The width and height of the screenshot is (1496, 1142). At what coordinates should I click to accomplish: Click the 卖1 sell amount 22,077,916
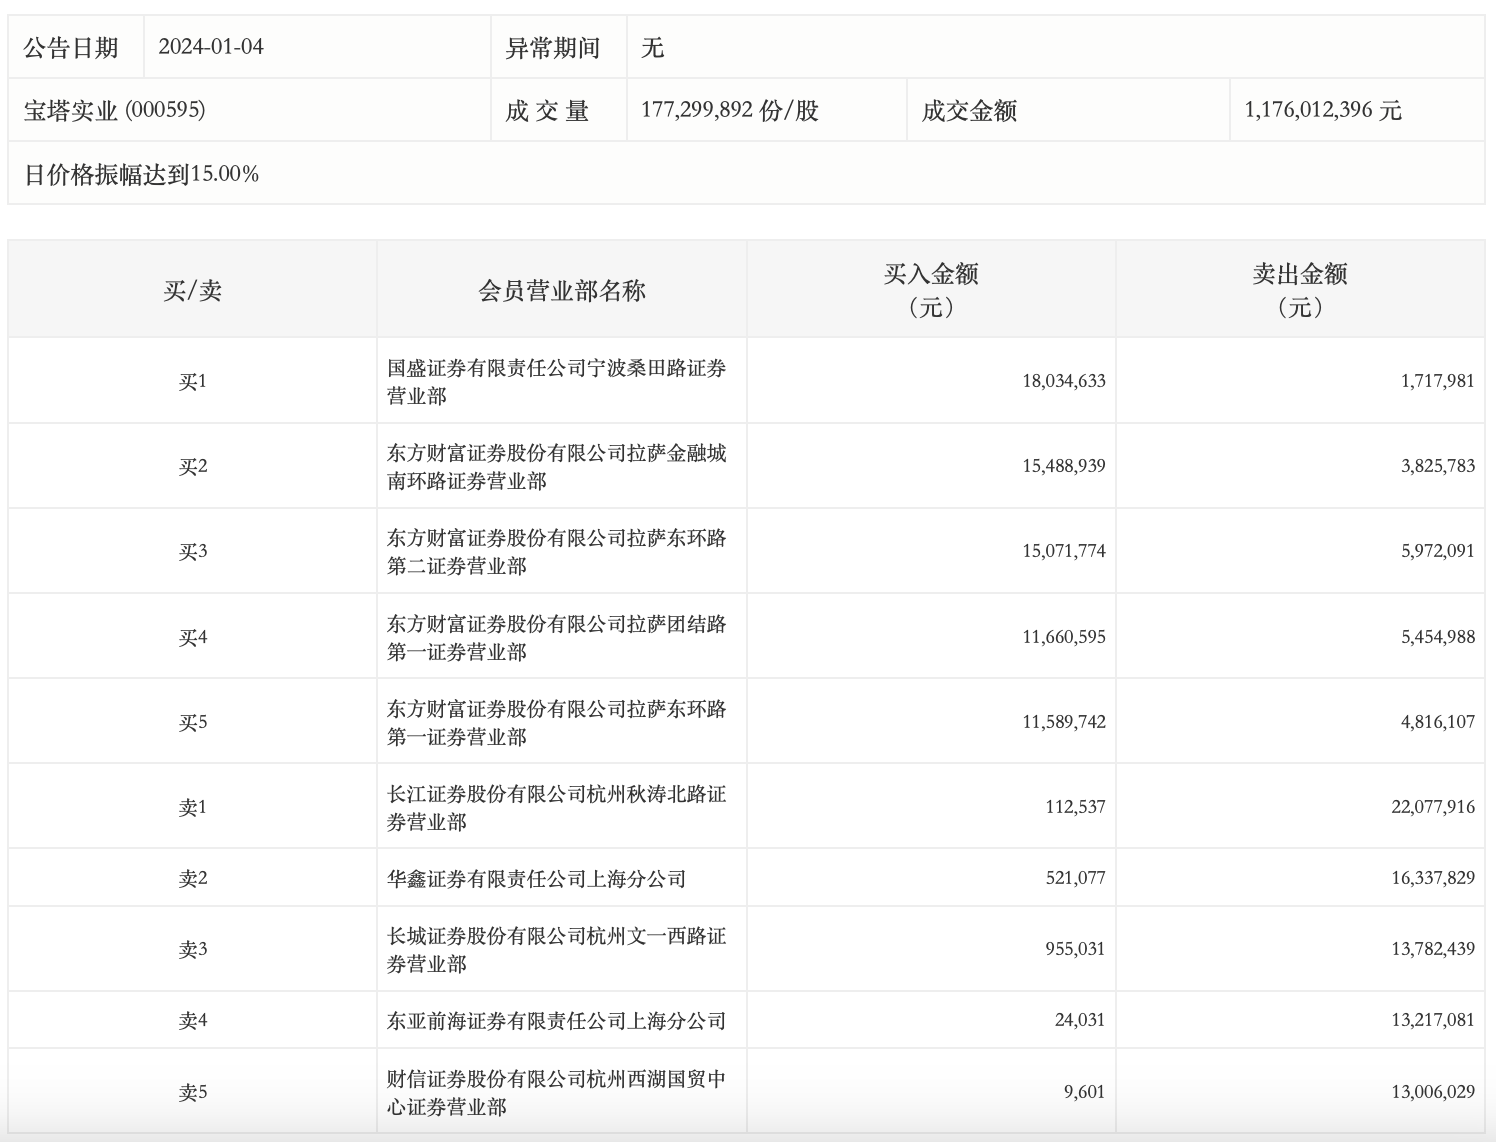point(1432,807)
